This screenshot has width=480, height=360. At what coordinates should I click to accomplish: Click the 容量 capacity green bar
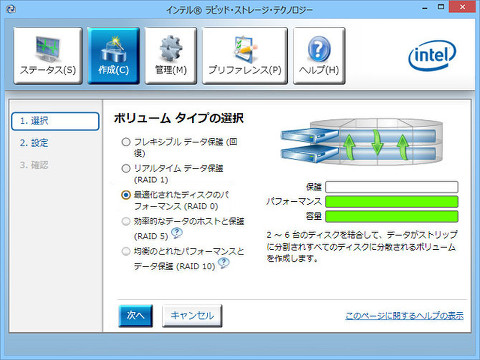[392, 216]
